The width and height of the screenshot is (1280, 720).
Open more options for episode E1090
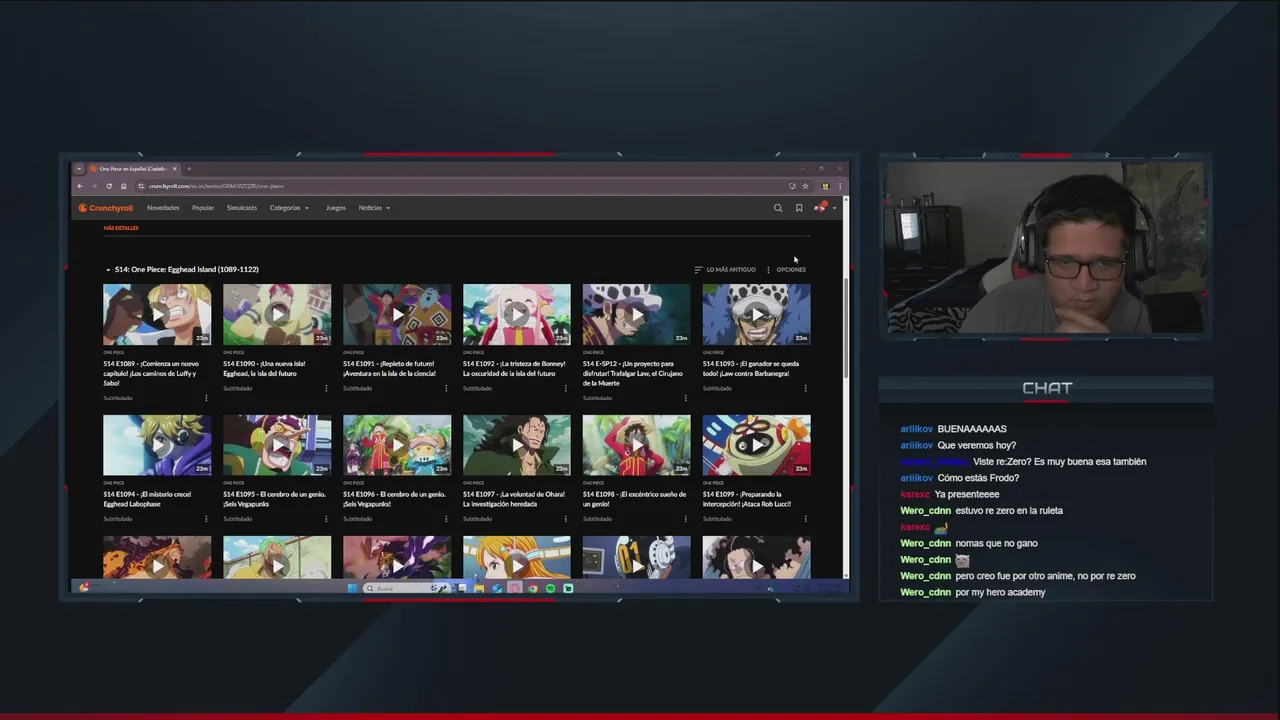[326, 388]
